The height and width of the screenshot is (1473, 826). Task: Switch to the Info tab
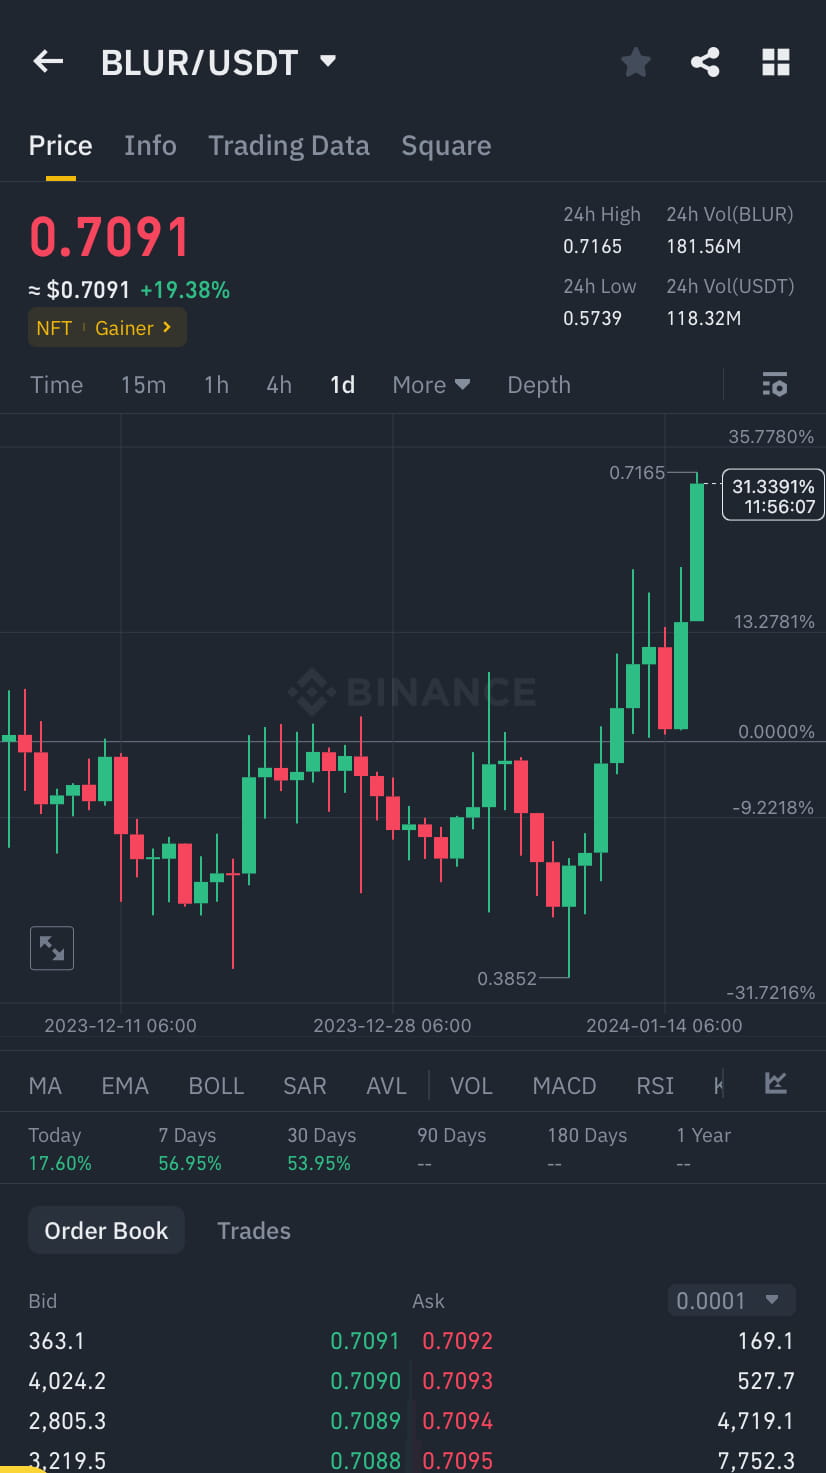[x=150, y=145]
